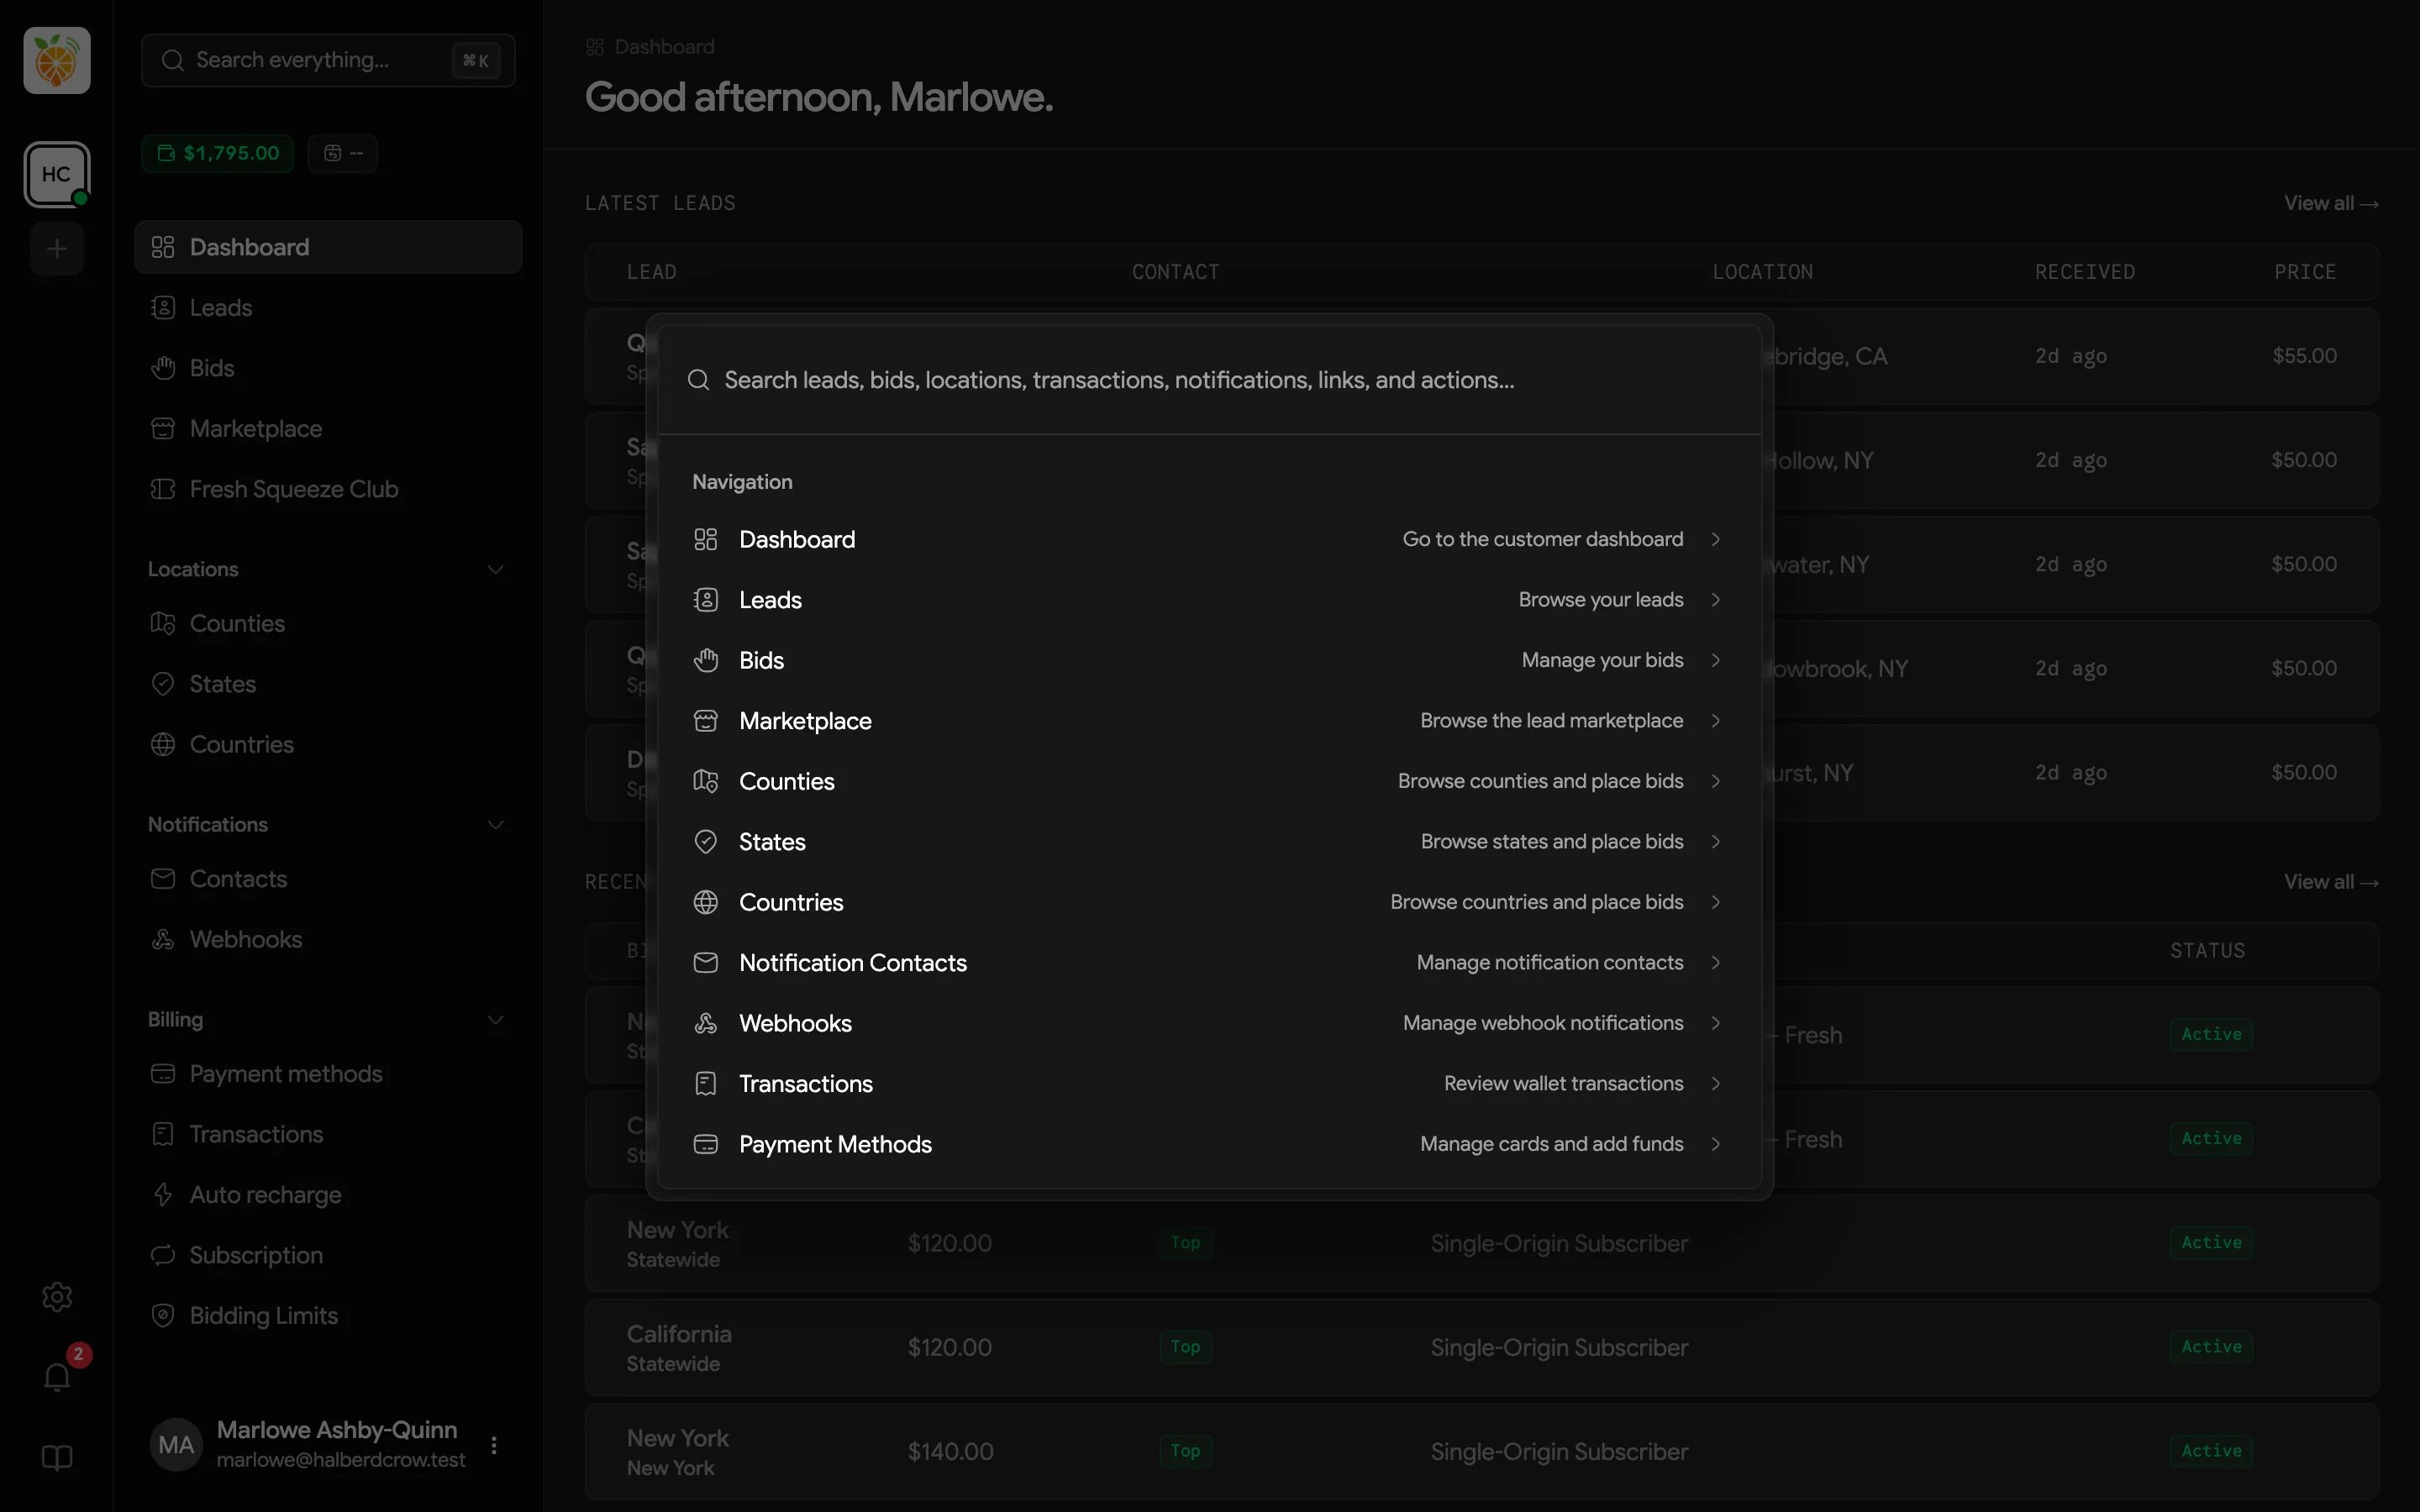2420x1512 pixels.
Task: Collapse the Notifications sidebar section
Action: pyautogui.click(x=495, y=825)
